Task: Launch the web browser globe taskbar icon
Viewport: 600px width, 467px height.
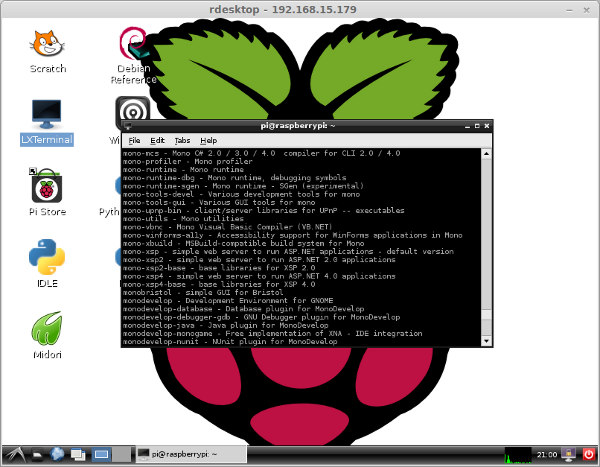Action: point(57,455)
